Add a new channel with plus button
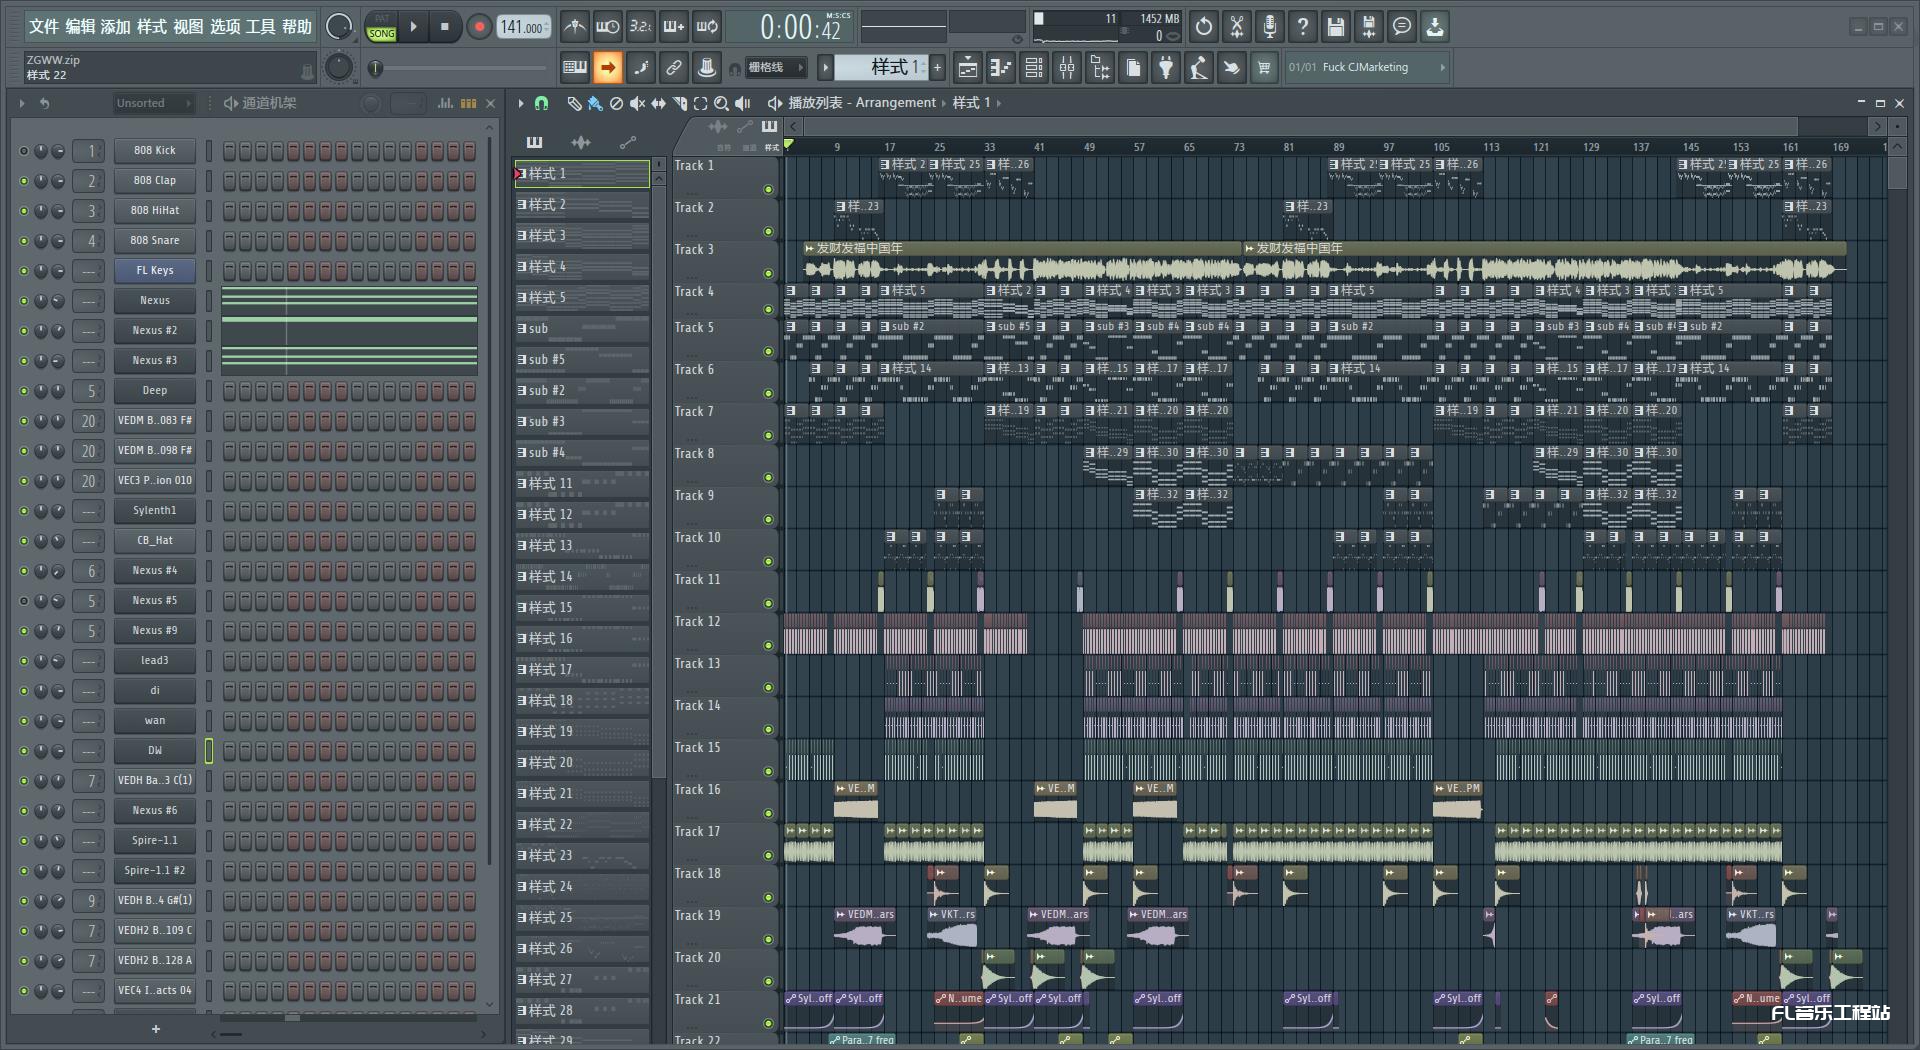The image size is (1920, 1050). [155, 1029]
